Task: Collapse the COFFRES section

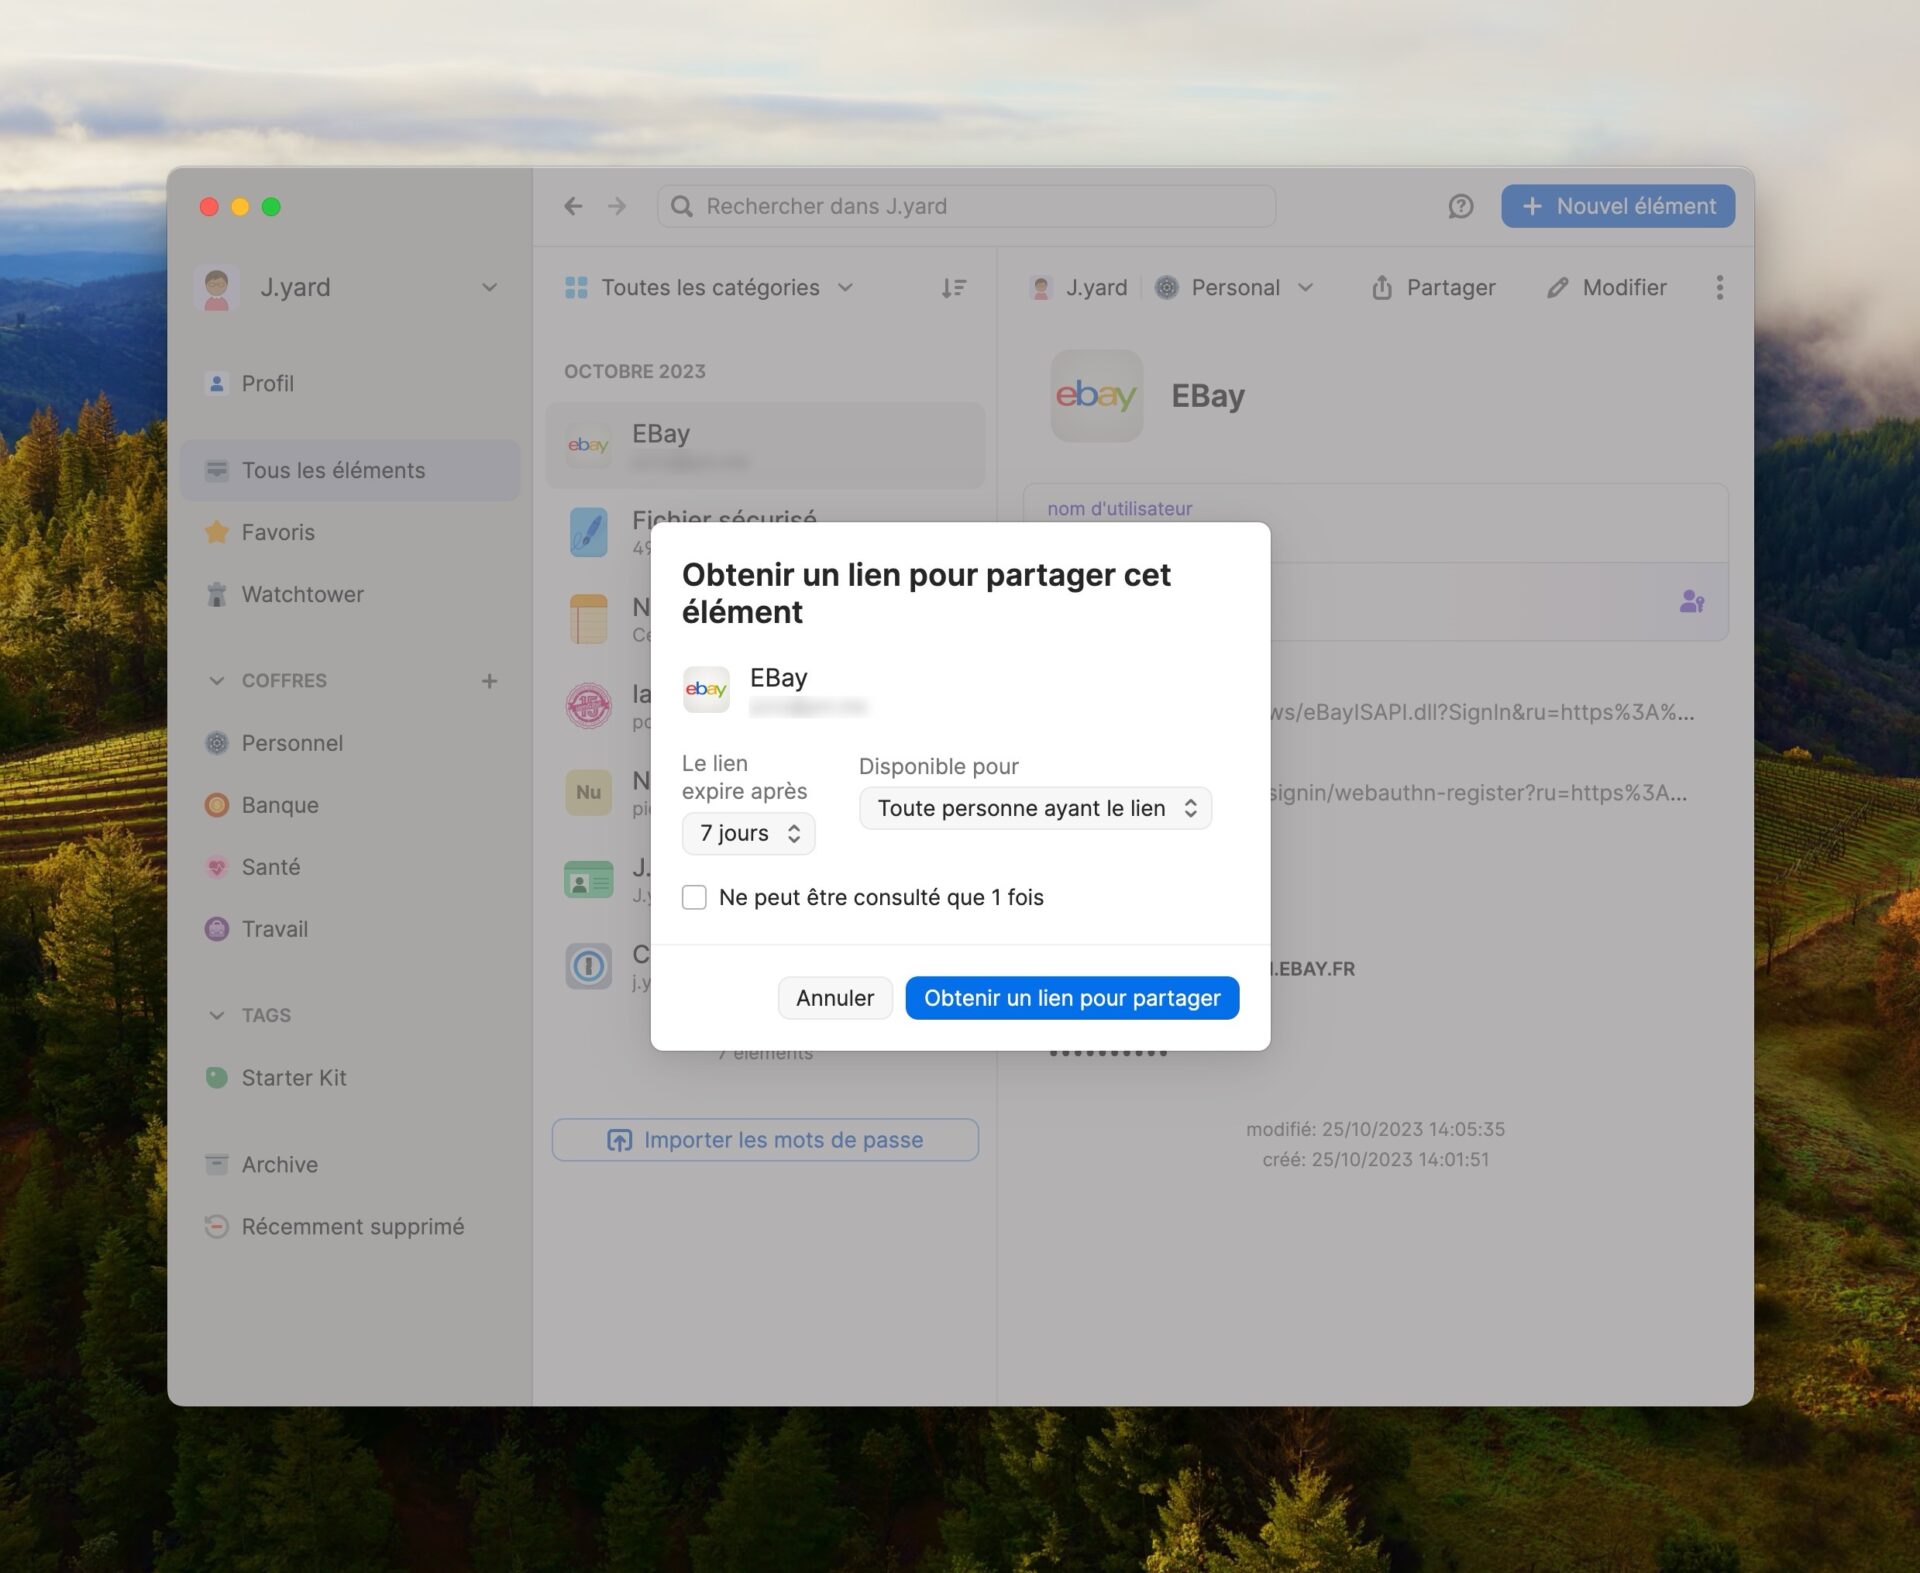Action: (217, 680)
